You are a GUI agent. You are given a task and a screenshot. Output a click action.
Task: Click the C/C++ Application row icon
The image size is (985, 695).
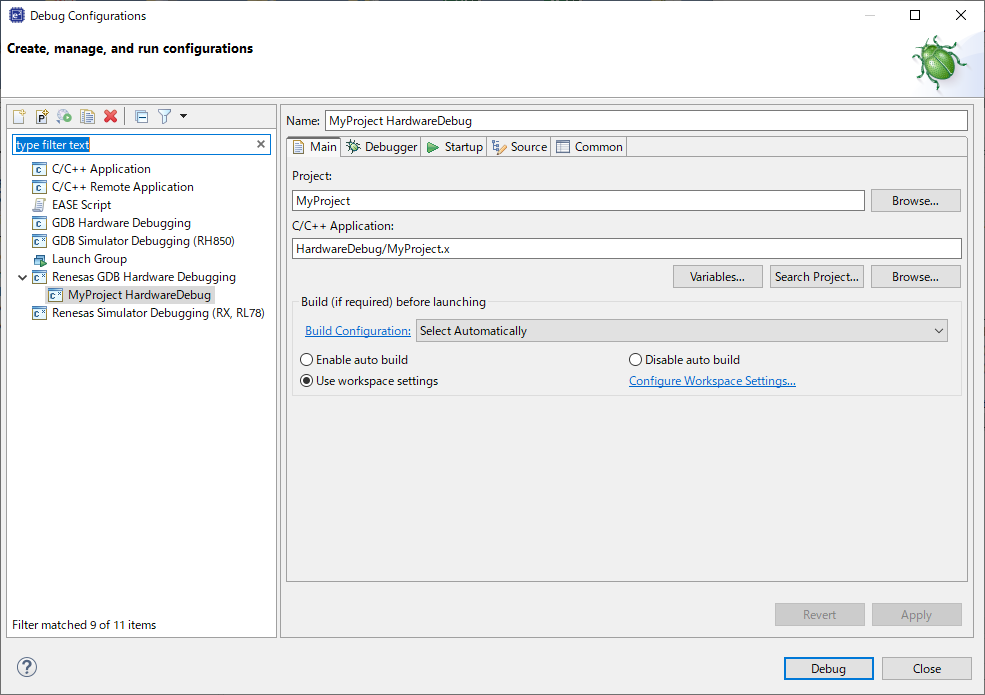(x=39, y=169)
